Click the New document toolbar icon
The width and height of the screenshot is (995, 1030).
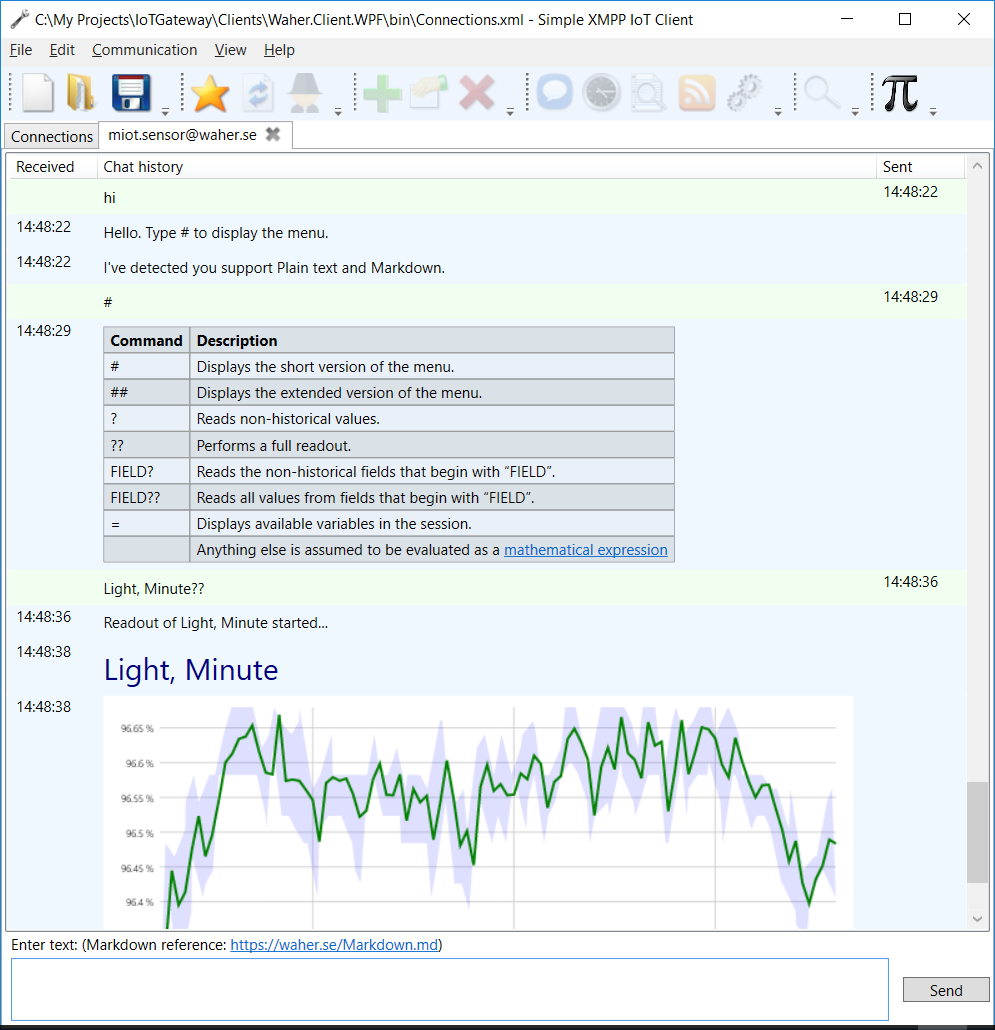[x=38, y=93]
